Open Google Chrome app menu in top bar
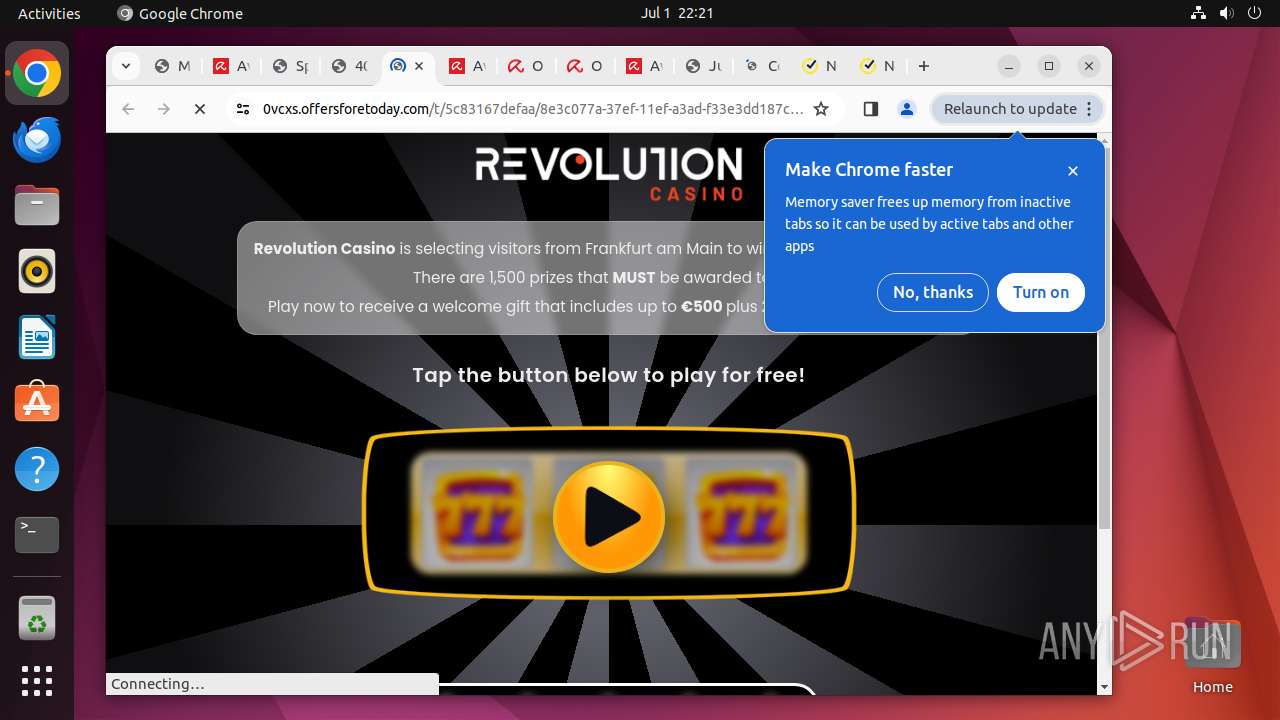Image resolution: width=1280 pixels, height=720 pixels. 180,13
